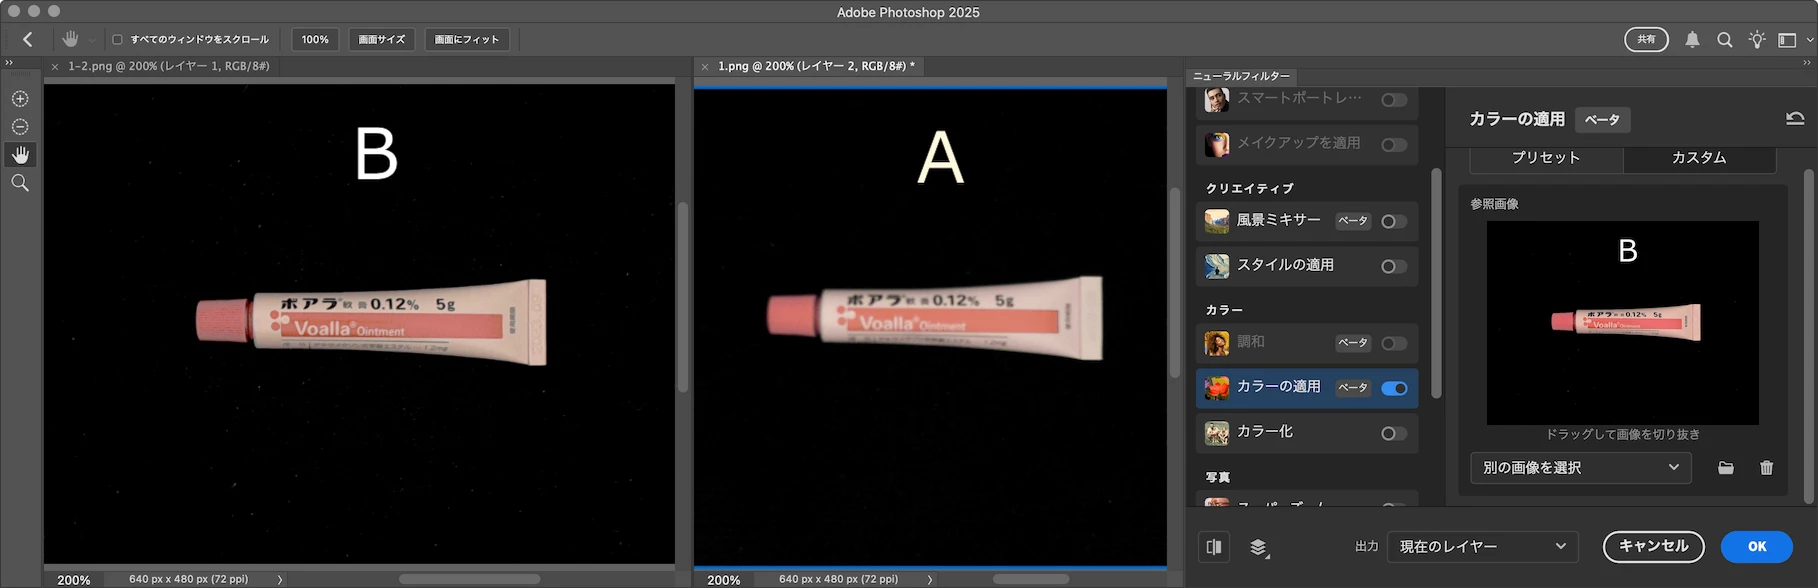Select the カラー化 filter label
Viewport: 1818px width, 588px height.
[x=1265, y=432]
